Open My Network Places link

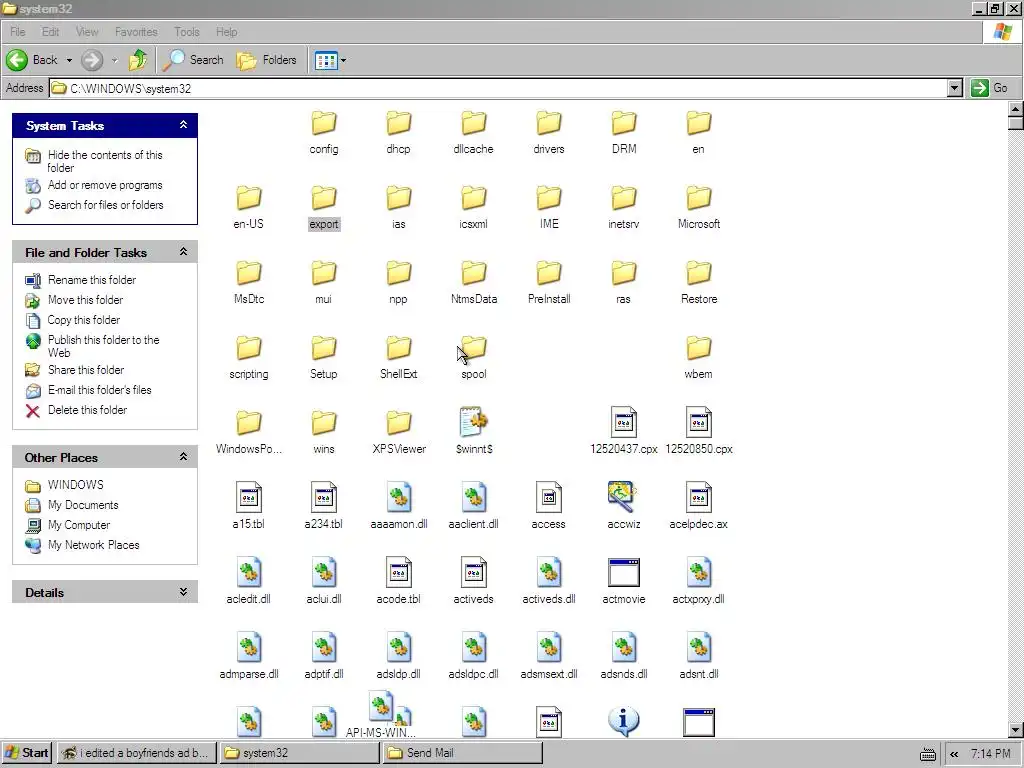pos(93,545)
